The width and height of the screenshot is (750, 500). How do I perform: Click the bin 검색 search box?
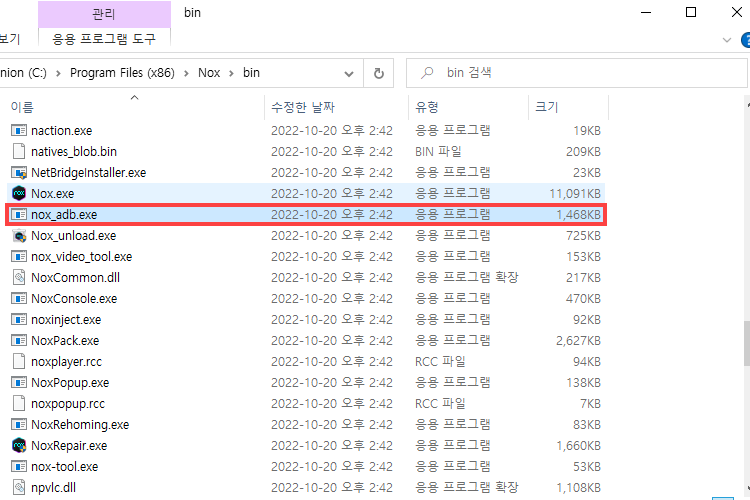[x=576, y=73]
